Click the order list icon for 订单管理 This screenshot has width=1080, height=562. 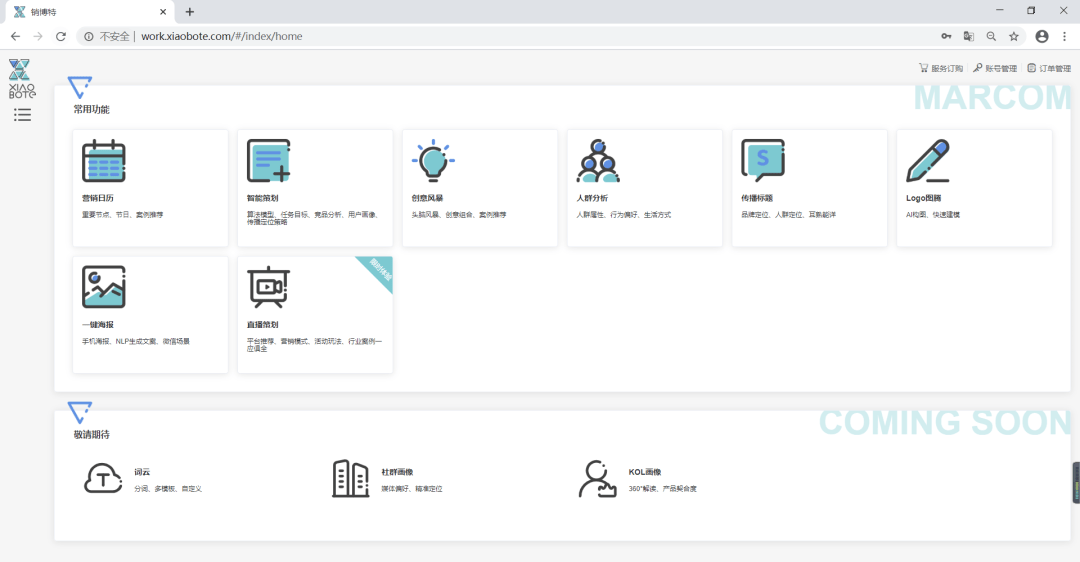tap(1031, 67)
